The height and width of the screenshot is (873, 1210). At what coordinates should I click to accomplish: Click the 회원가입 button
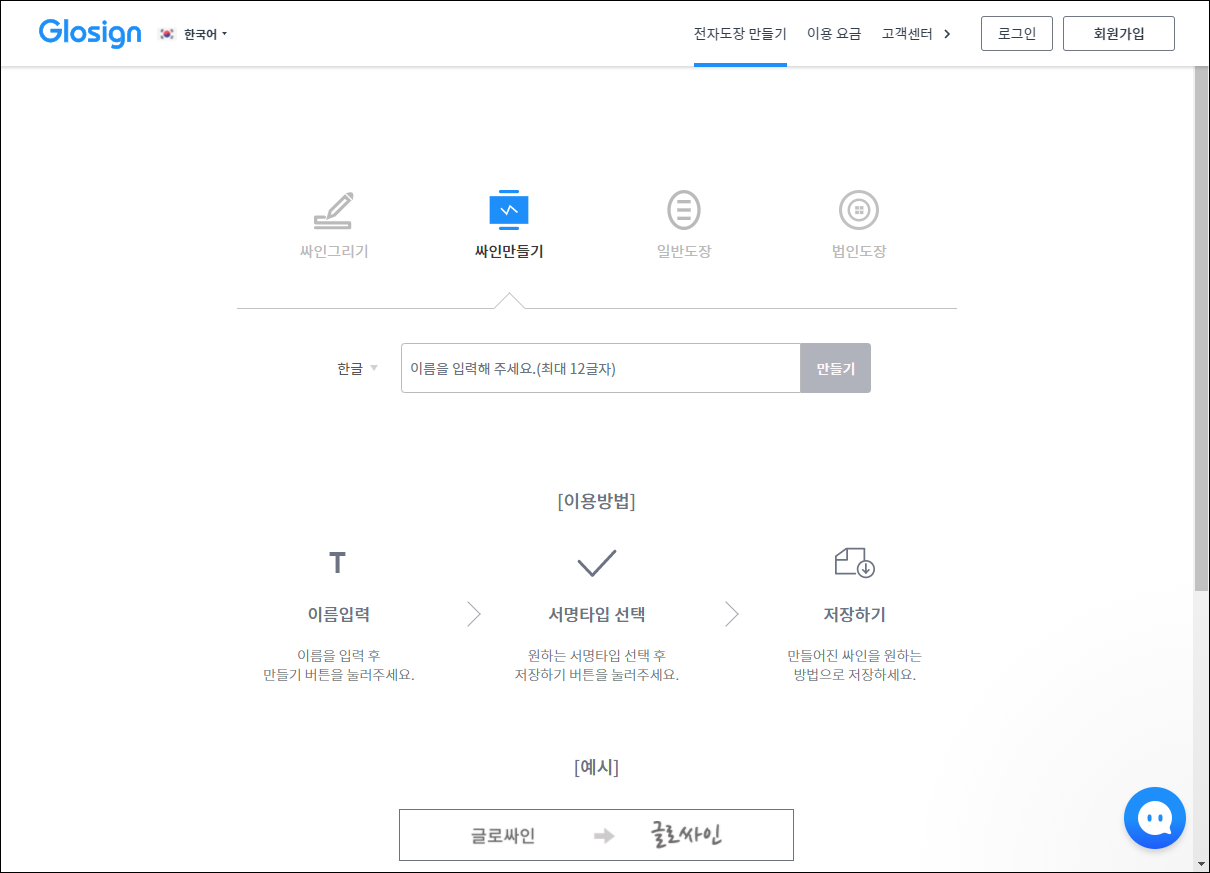click(x=1119, y=33)
